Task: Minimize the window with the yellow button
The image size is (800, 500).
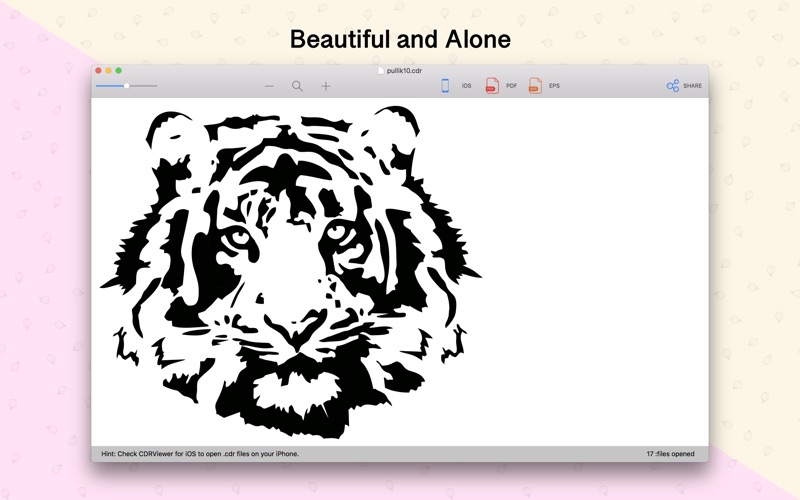Action: pos(109,70)
